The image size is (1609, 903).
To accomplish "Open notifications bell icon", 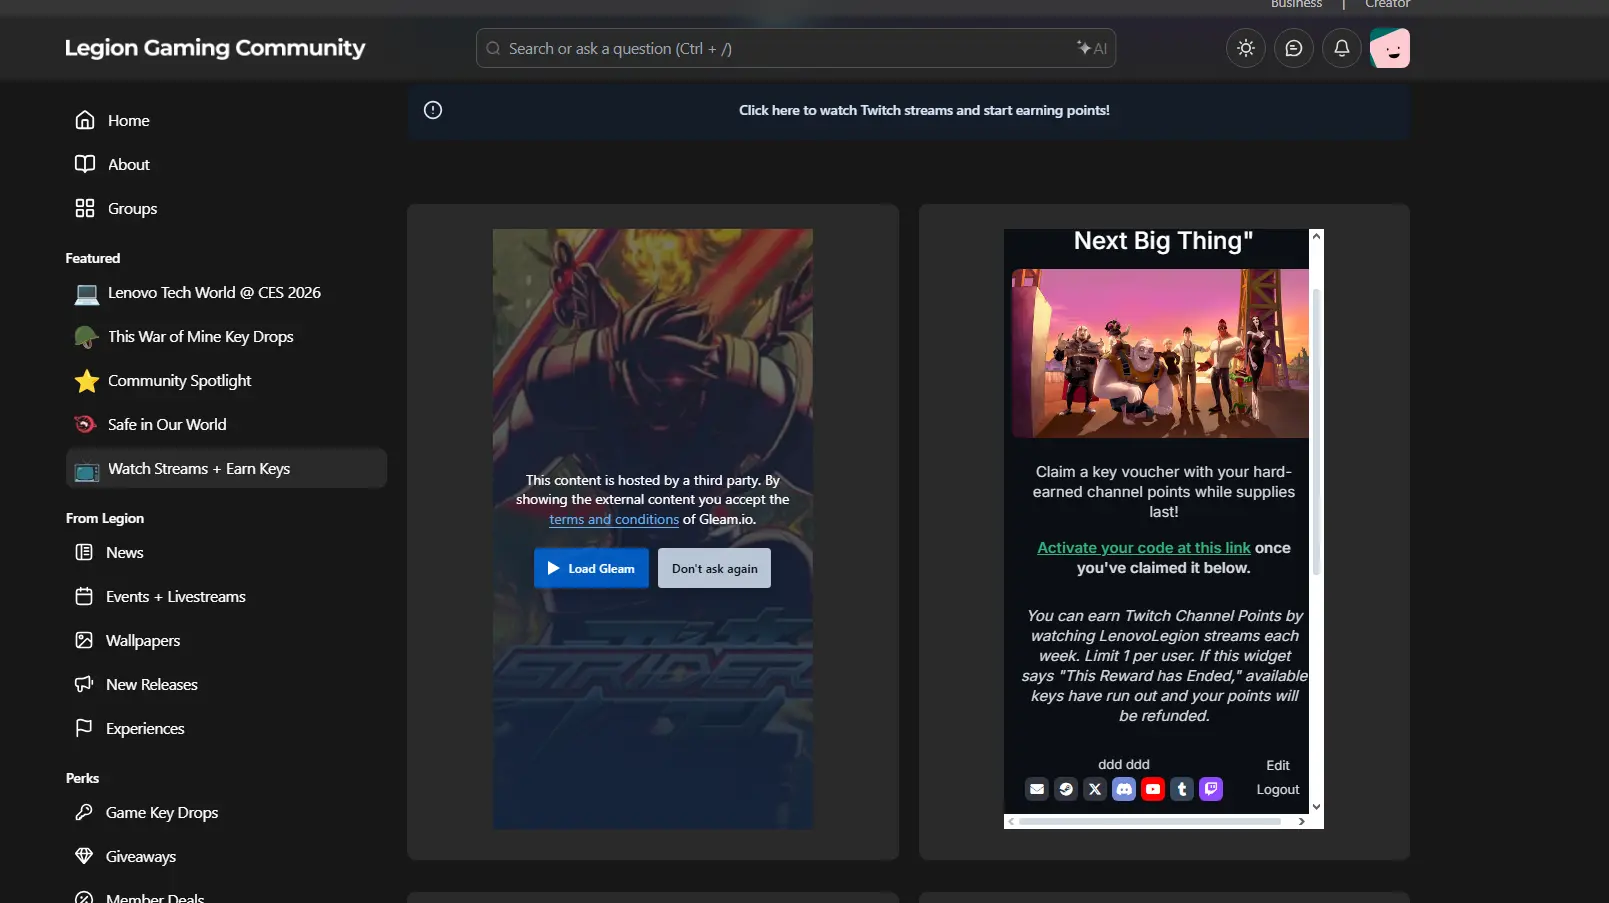I will [x=1342, y=48].
